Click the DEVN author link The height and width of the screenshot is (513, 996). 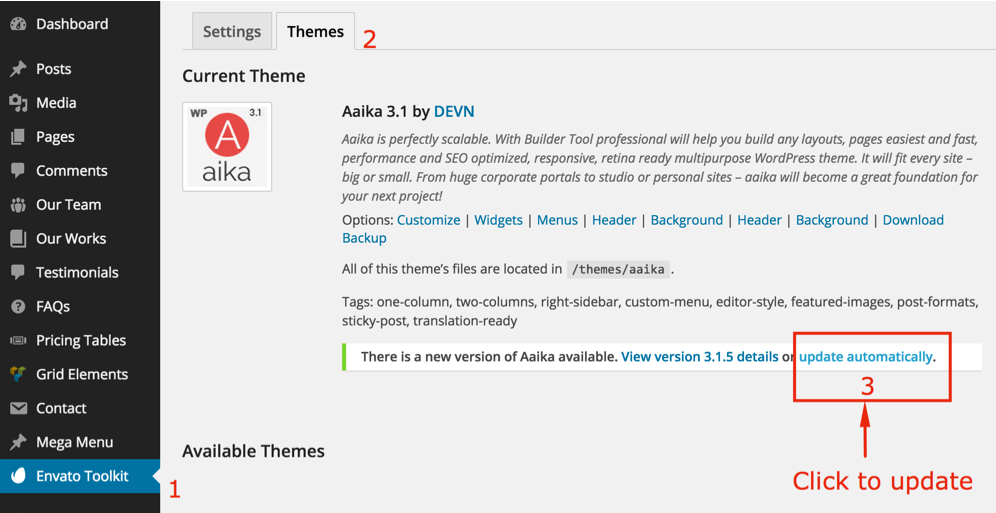(454, 112)
